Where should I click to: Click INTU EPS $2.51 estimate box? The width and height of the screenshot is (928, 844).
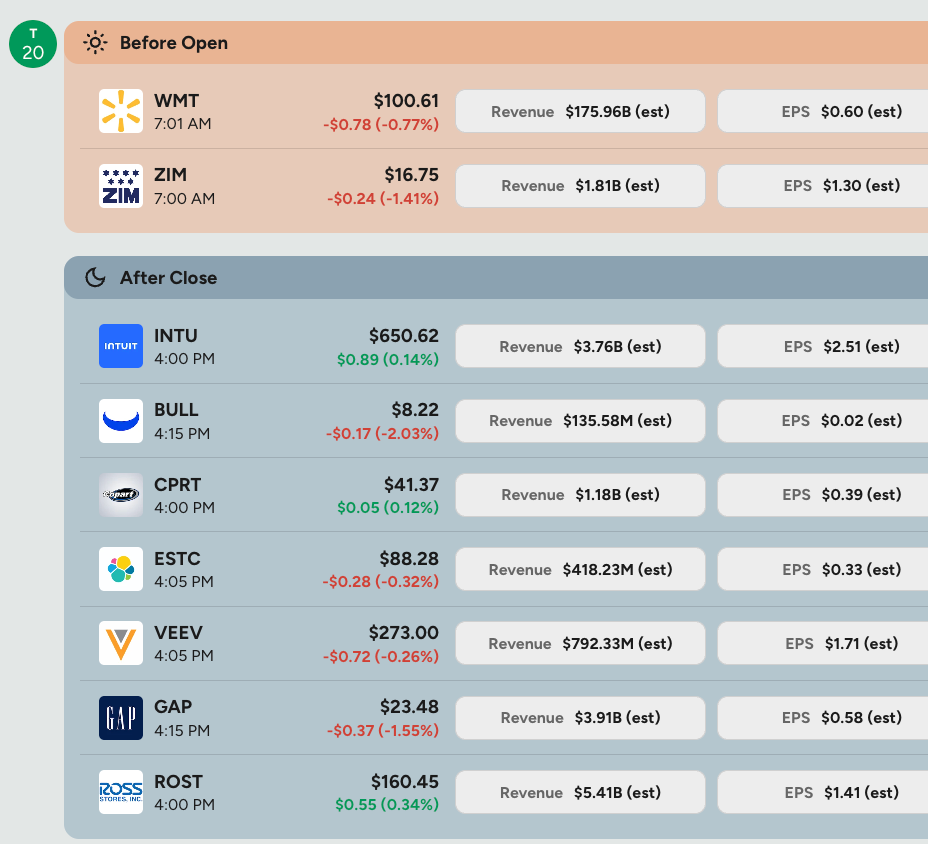tap(823, 346)
